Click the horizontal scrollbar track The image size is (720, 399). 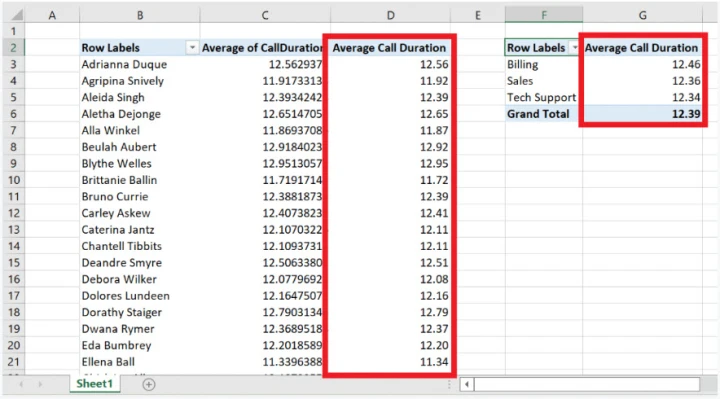(x=587, y=384)
